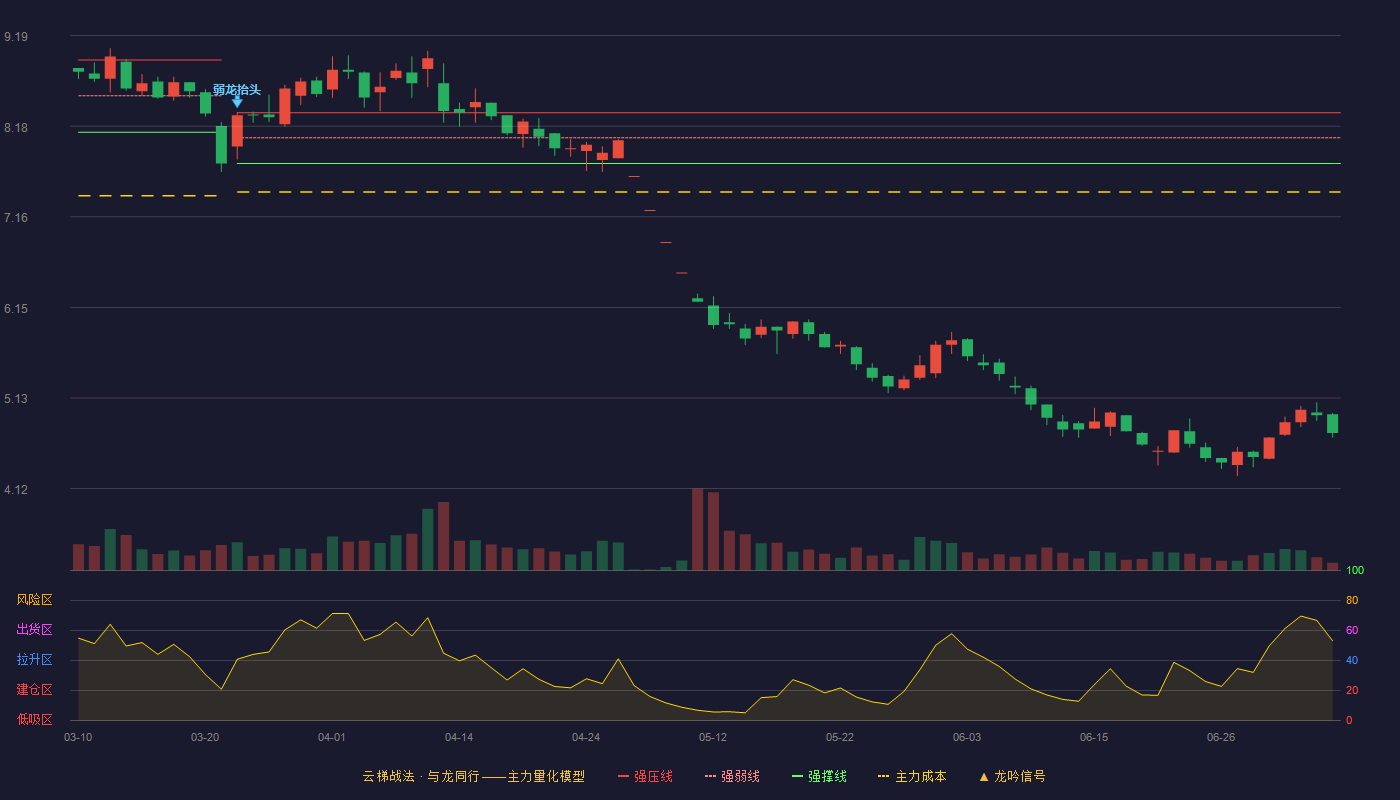Click the 低吸区 zone label

tap(34, 719)
